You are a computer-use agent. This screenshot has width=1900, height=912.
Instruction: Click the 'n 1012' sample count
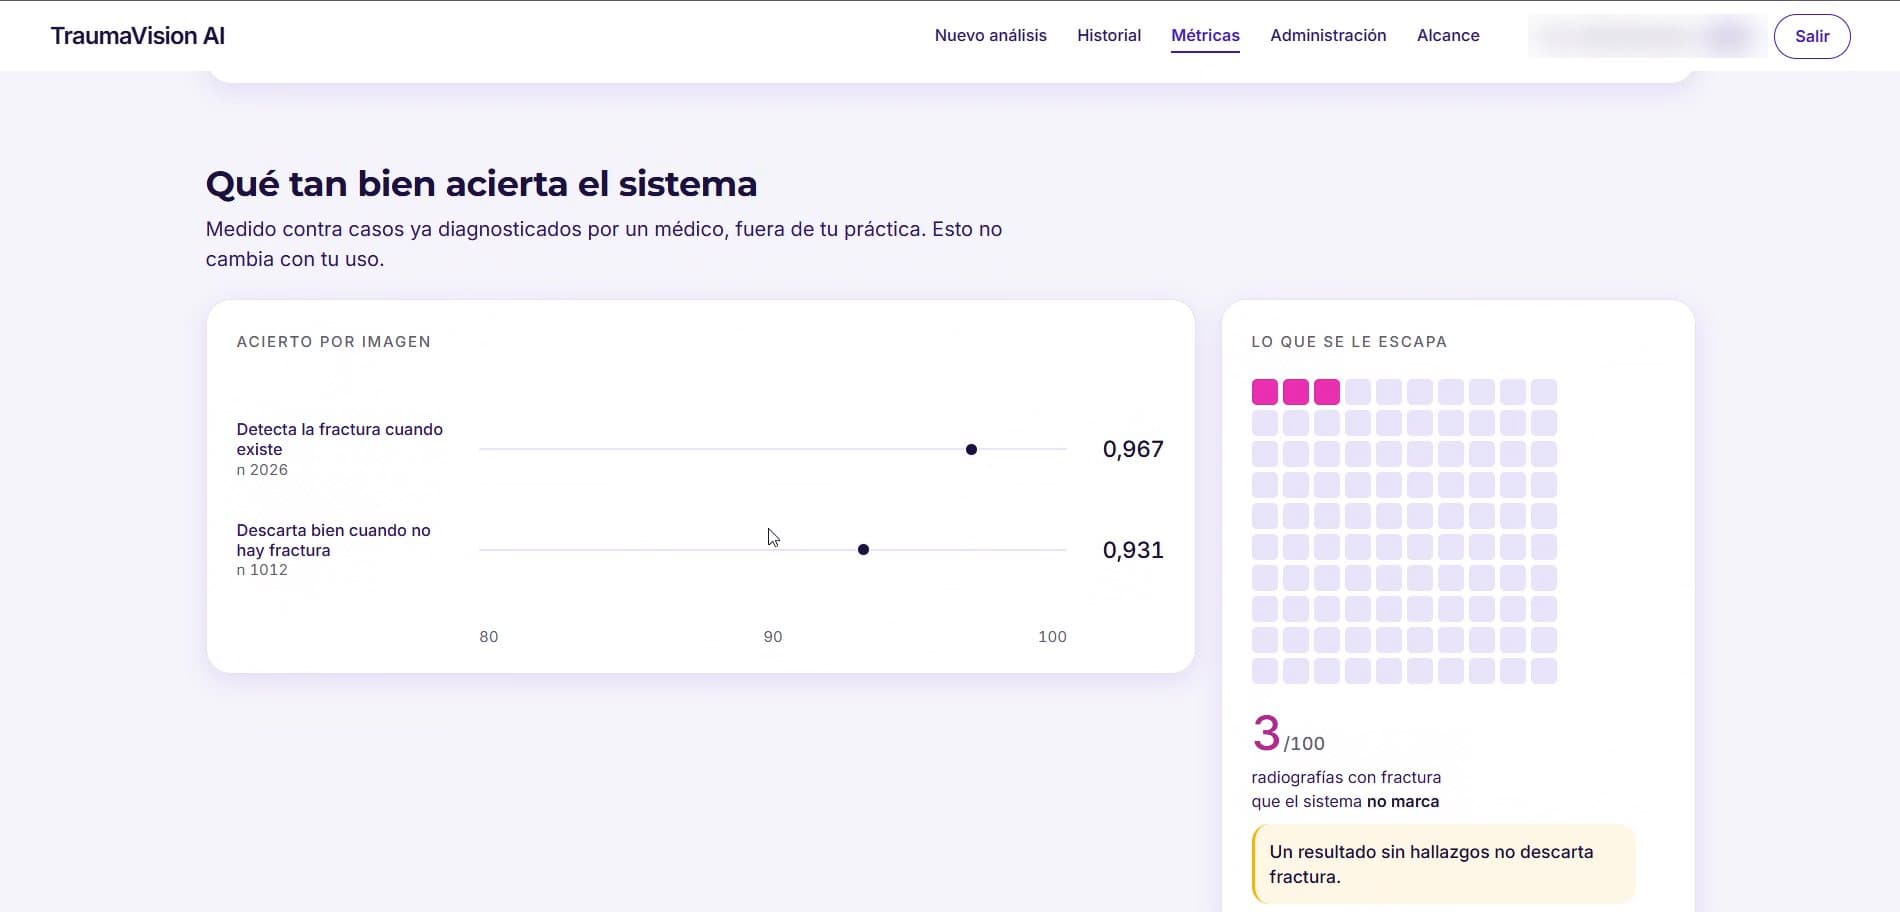(x=262, y=570)
